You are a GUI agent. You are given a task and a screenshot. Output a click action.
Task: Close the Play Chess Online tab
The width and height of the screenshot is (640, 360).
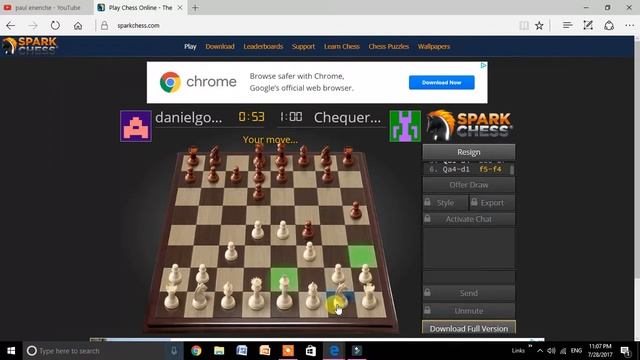tap(180, 7)
